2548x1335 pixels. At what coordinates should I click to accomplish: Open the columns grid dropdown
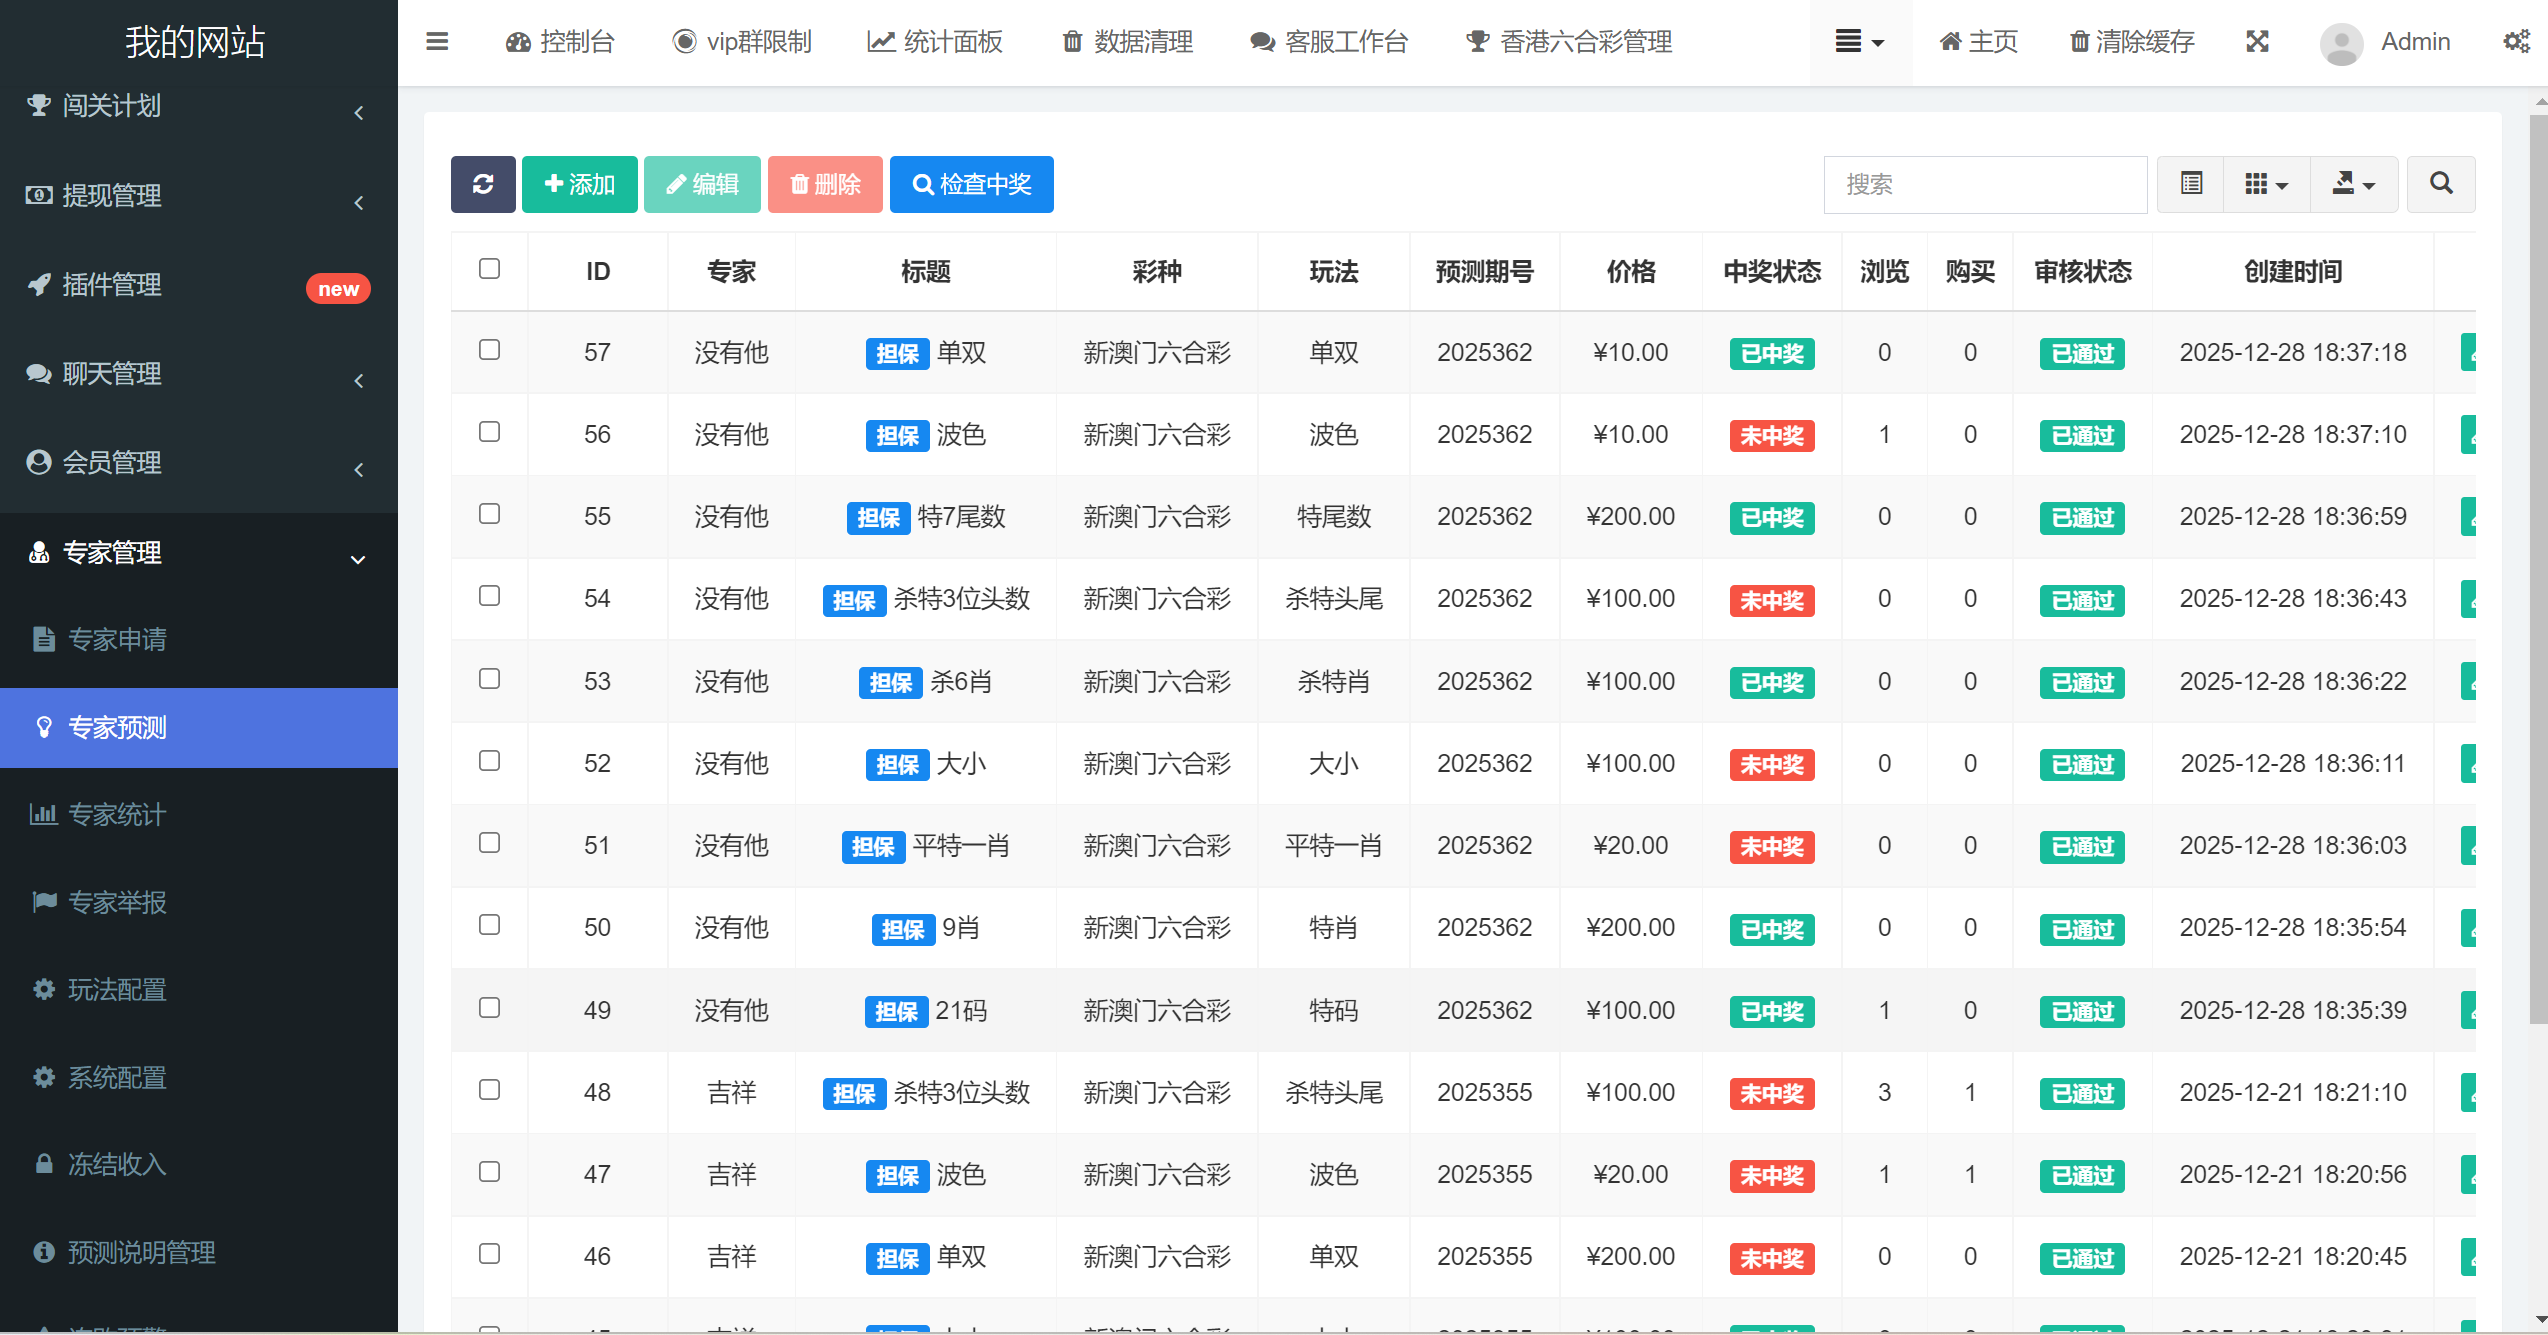click(2266, 184)
